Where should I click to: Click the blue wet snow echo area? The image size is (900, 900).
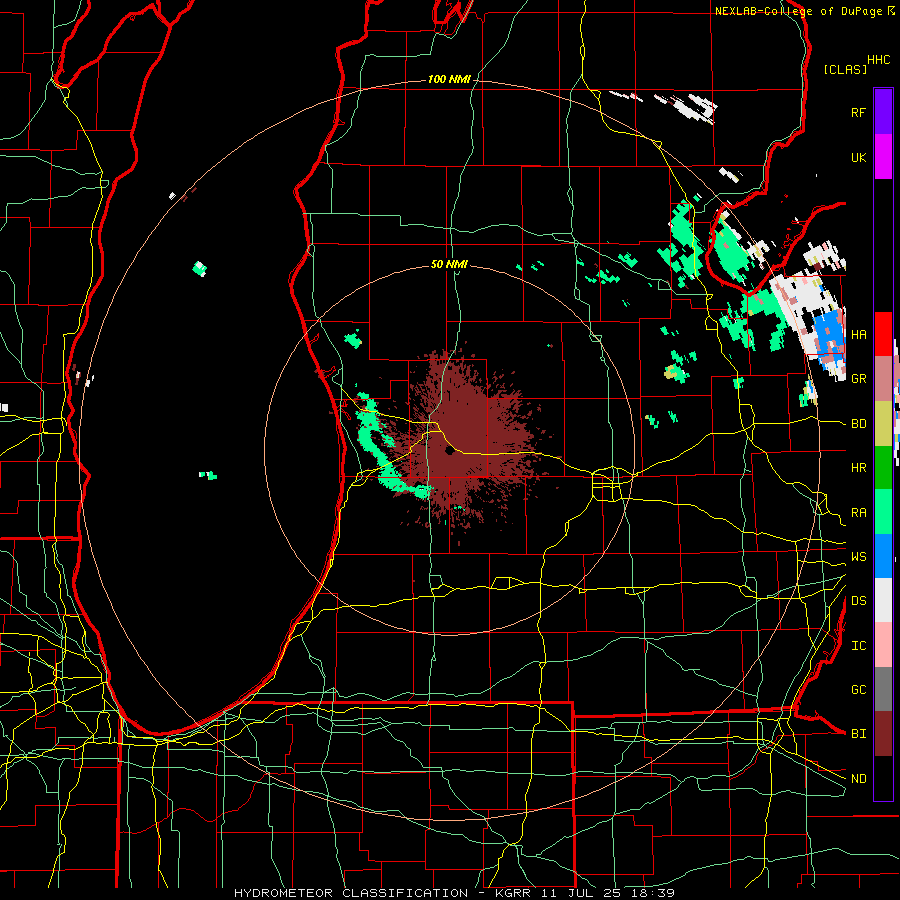coord(829,338)
